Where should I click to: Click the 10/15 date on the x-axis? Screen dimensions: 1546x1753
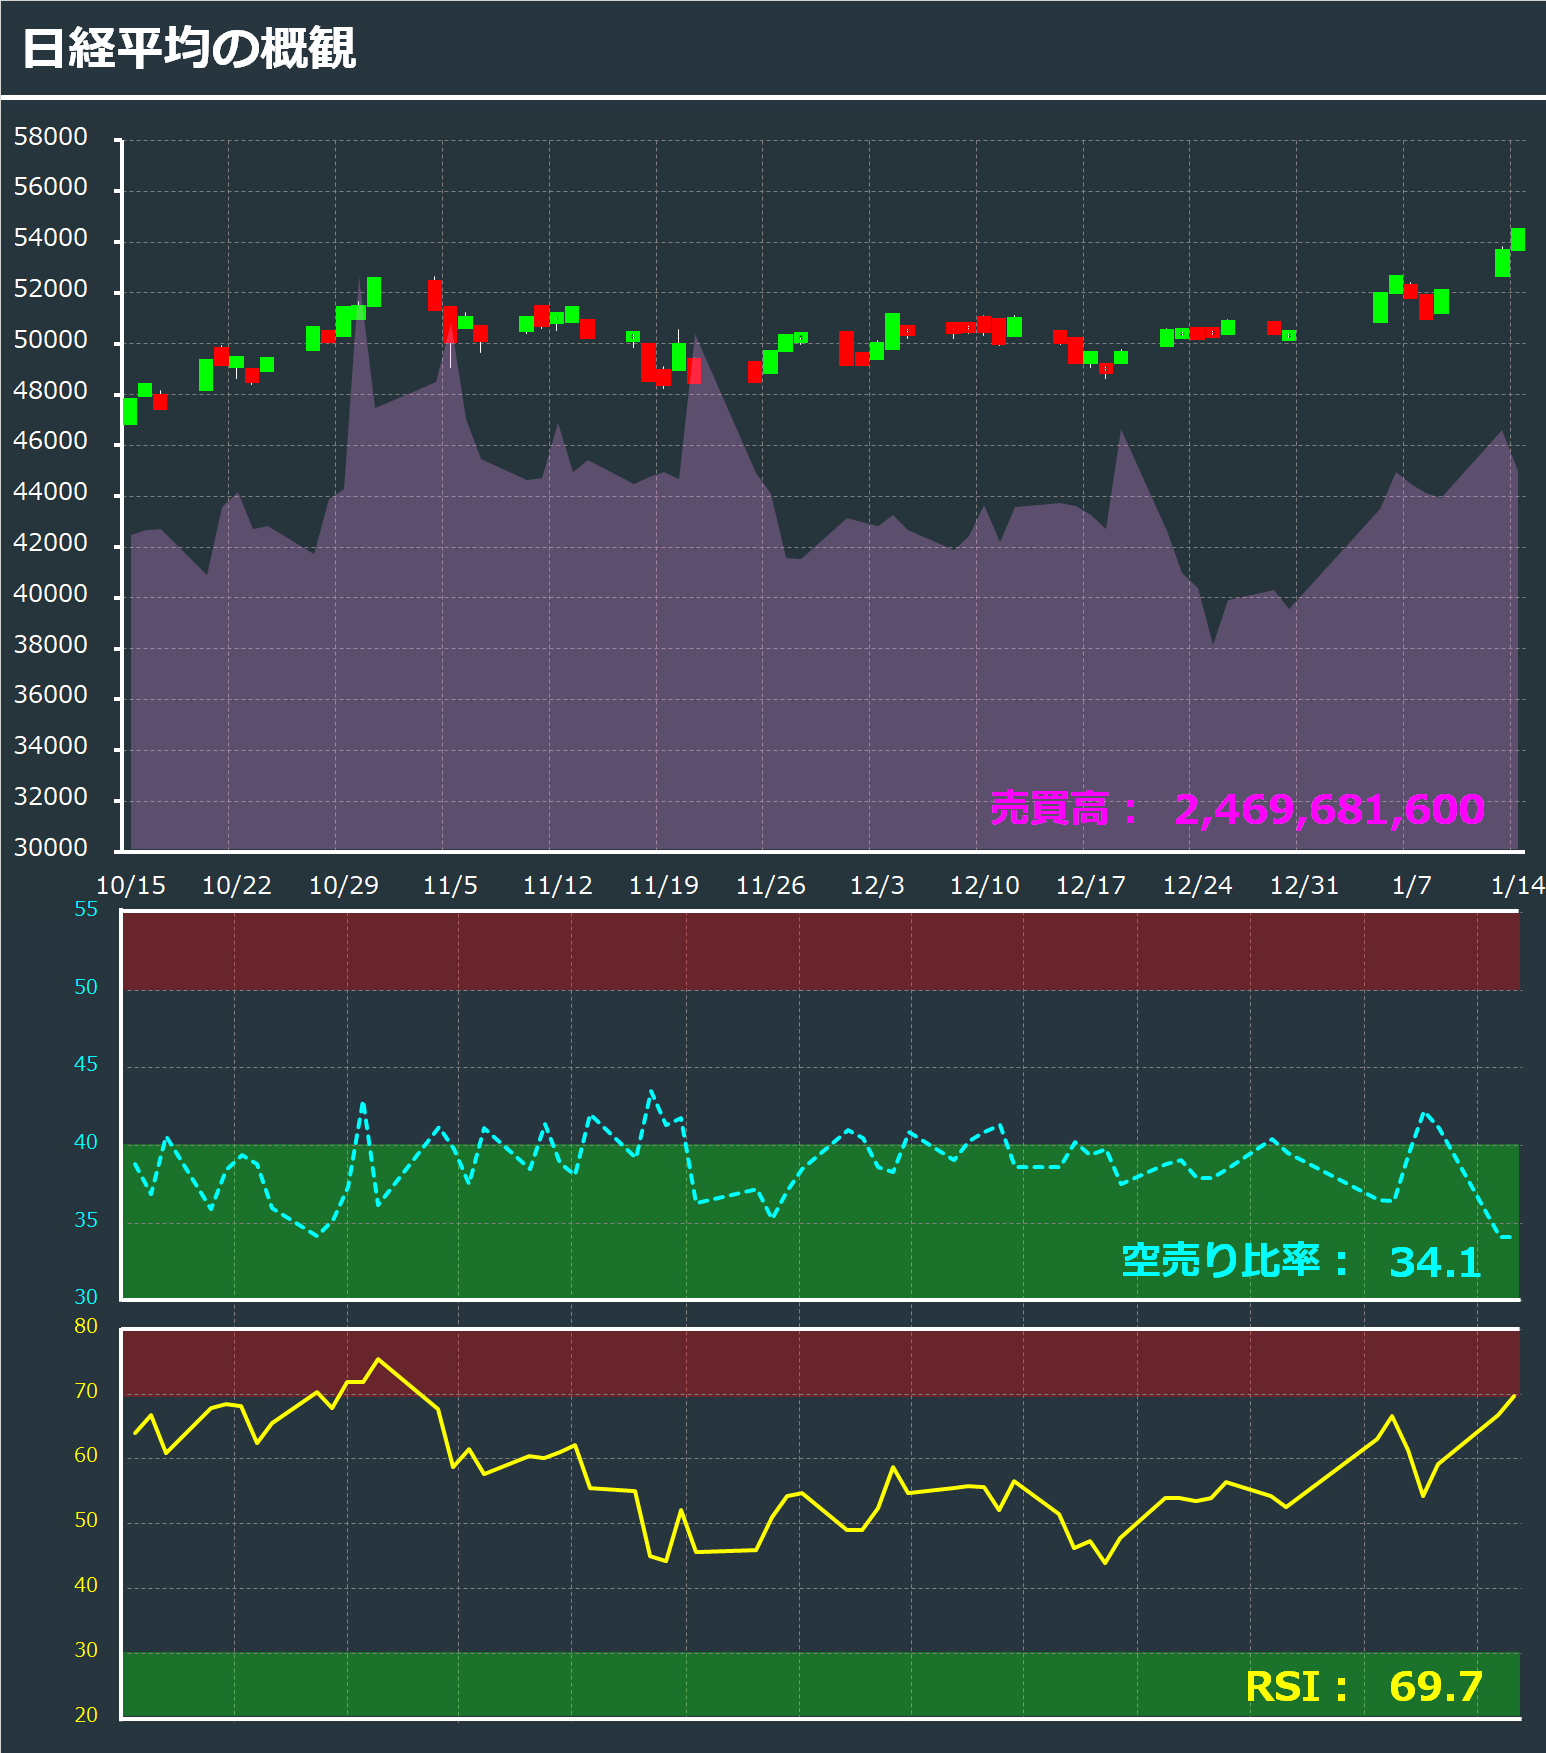tap(130, 885)
